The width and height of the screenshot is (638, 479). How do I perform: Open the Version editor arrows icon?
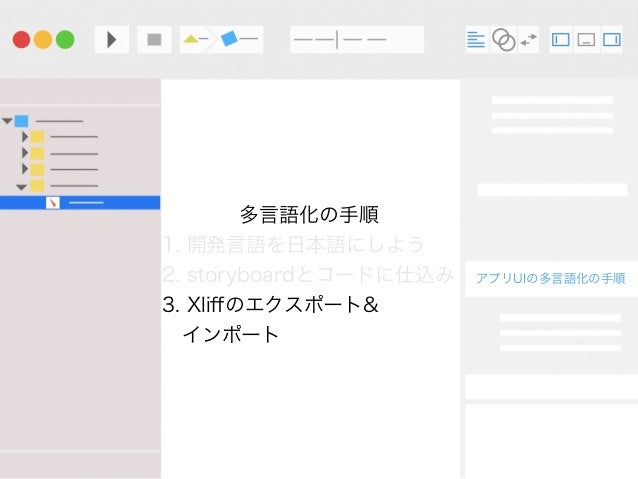click(529, 39)
